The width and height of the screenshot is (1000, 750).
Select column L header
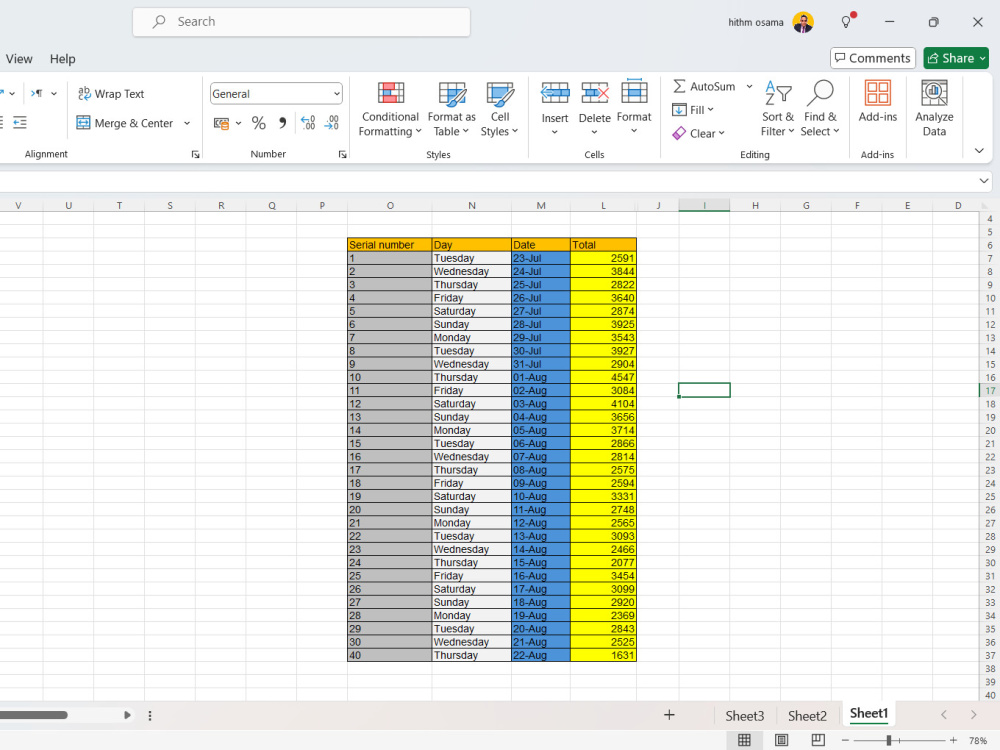click(603, 205)
